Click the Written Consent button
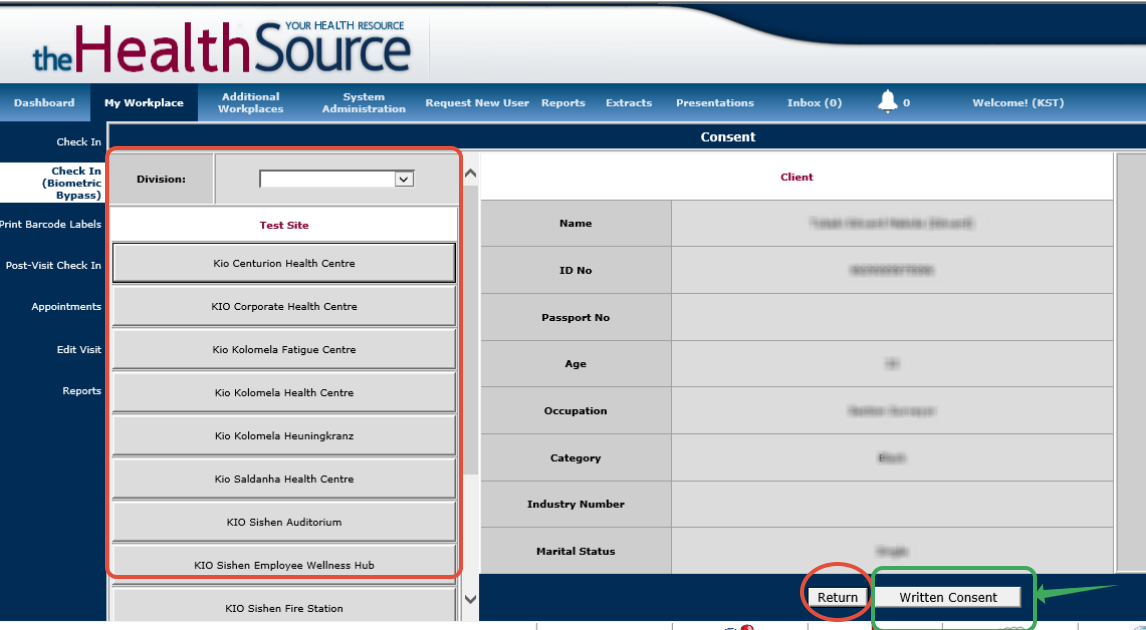The image size is (1146, 630). pos(948,597)
